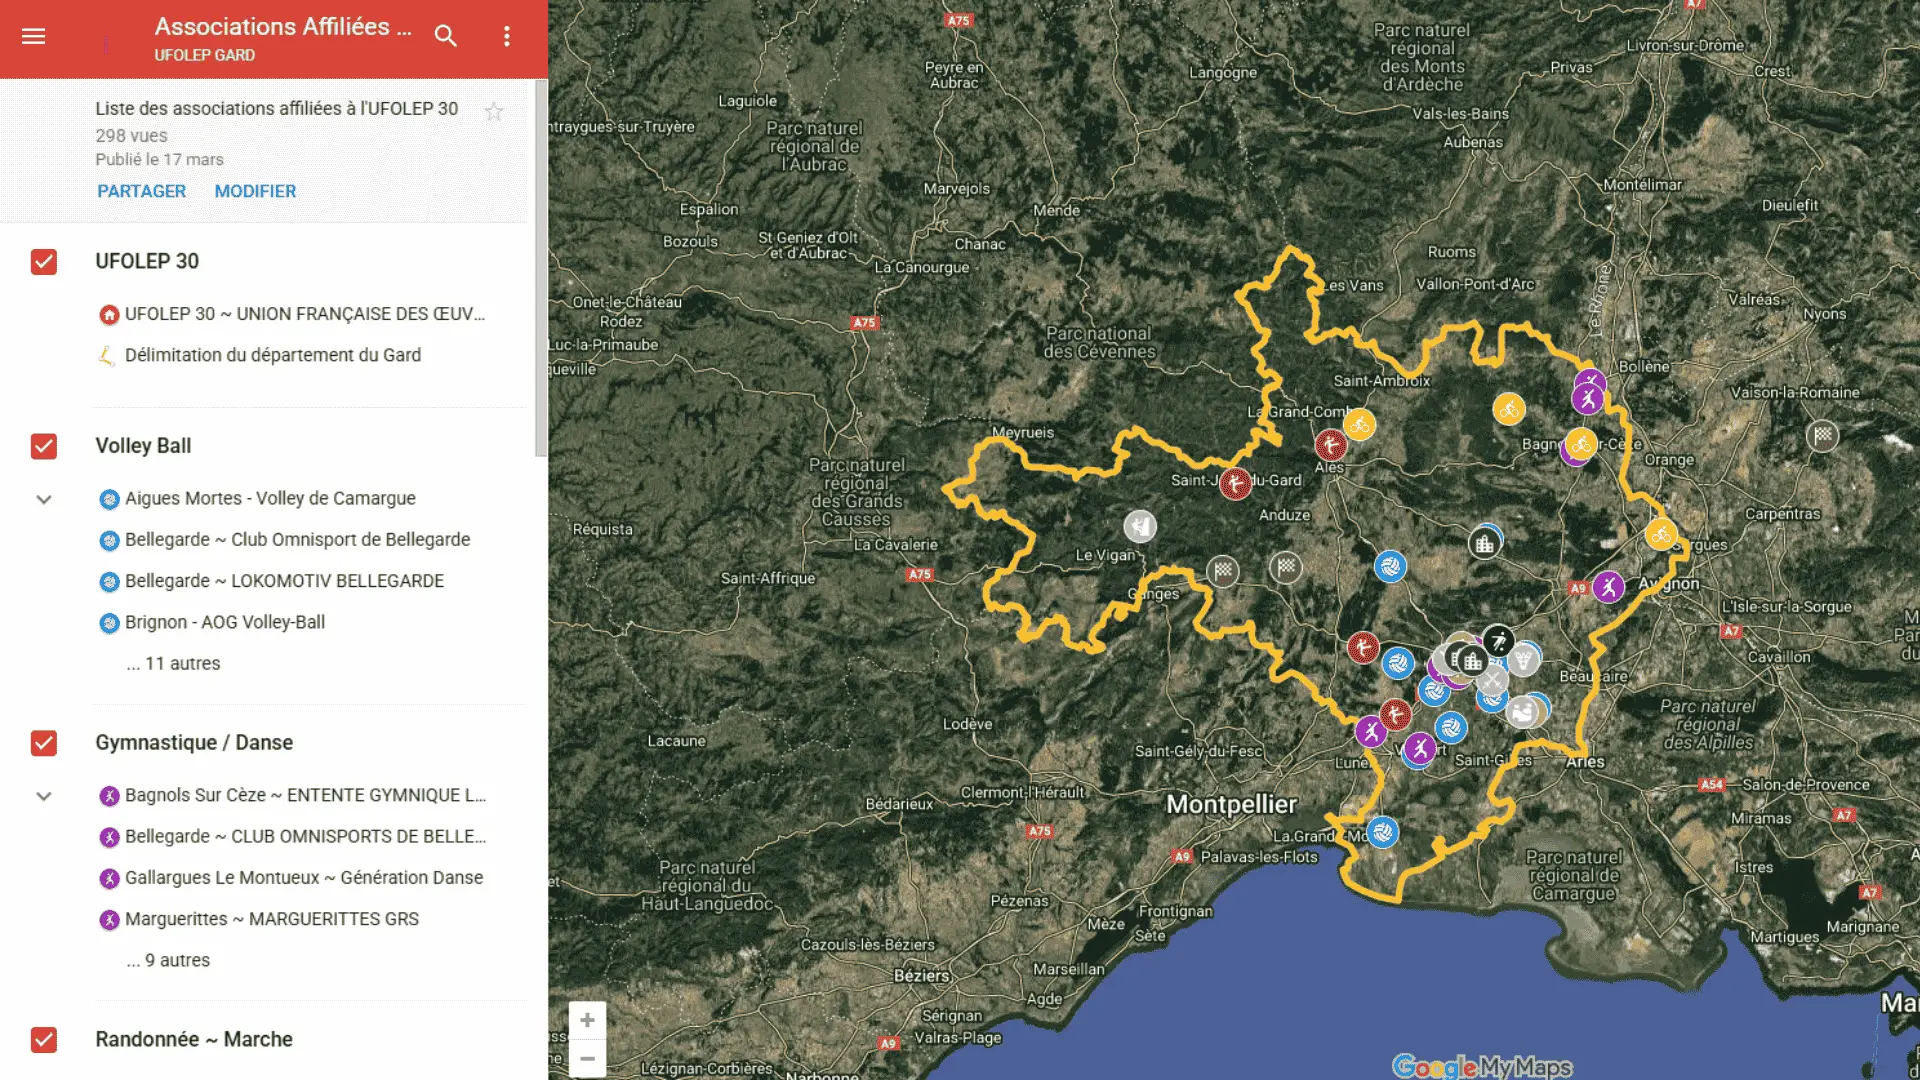Zoom in the map with plus button
The image size is (1920, 1080).
[587, 1020]
